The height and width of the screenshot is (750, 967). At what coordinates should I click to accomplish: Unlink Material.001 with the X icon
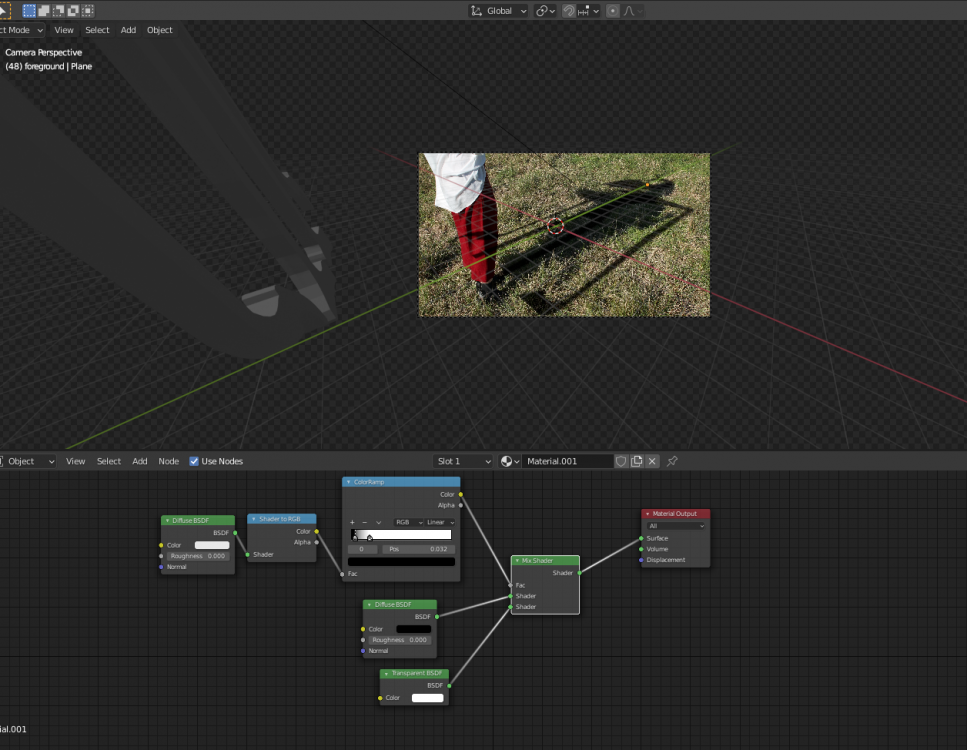(652, 461)
